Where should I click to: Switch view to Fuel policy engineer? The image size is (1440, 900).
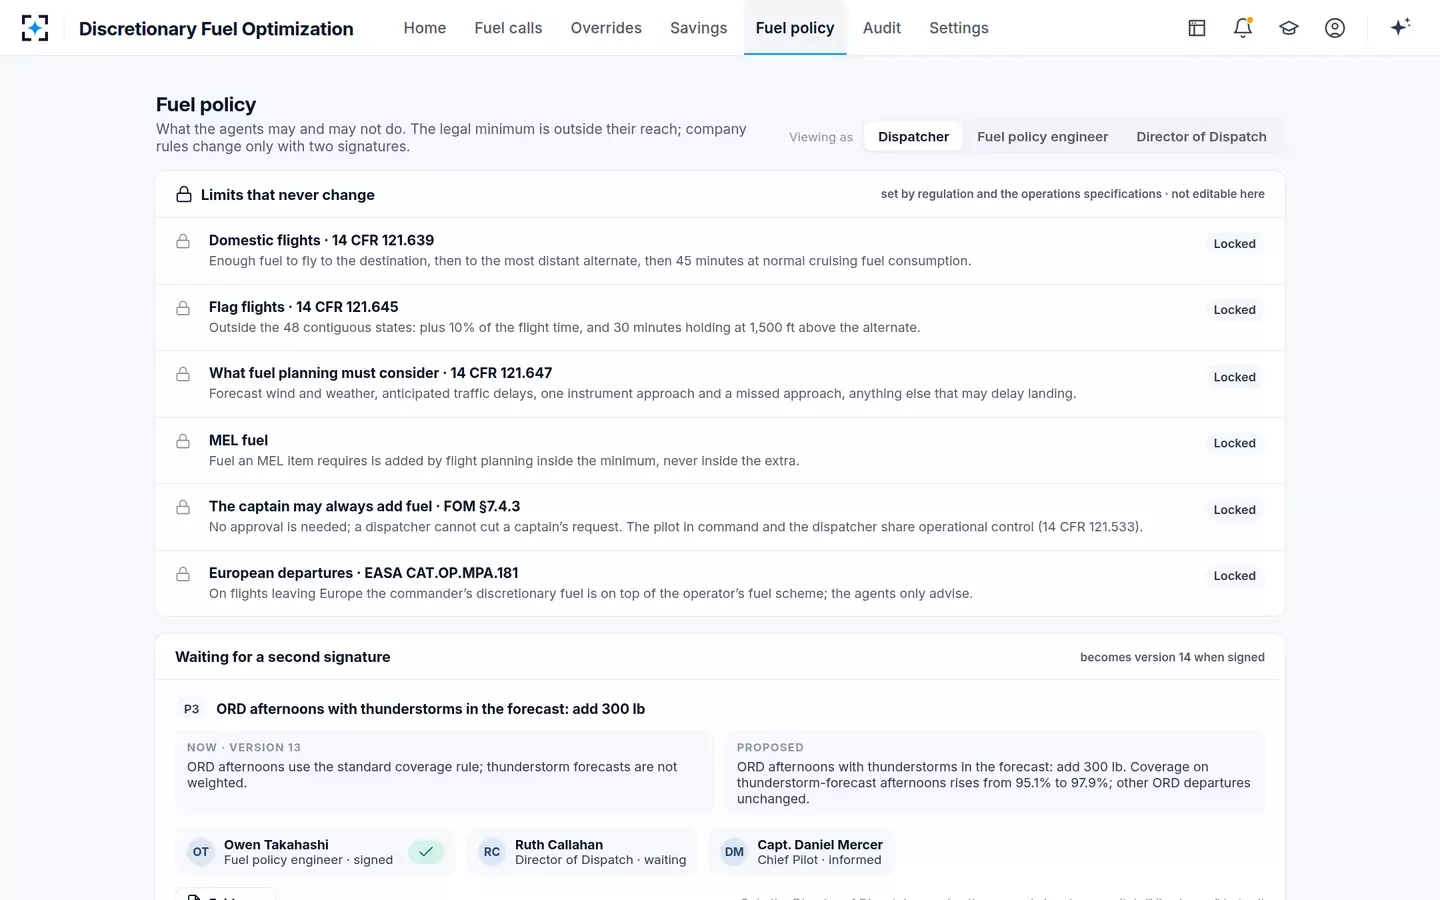tap(1042, 137)
